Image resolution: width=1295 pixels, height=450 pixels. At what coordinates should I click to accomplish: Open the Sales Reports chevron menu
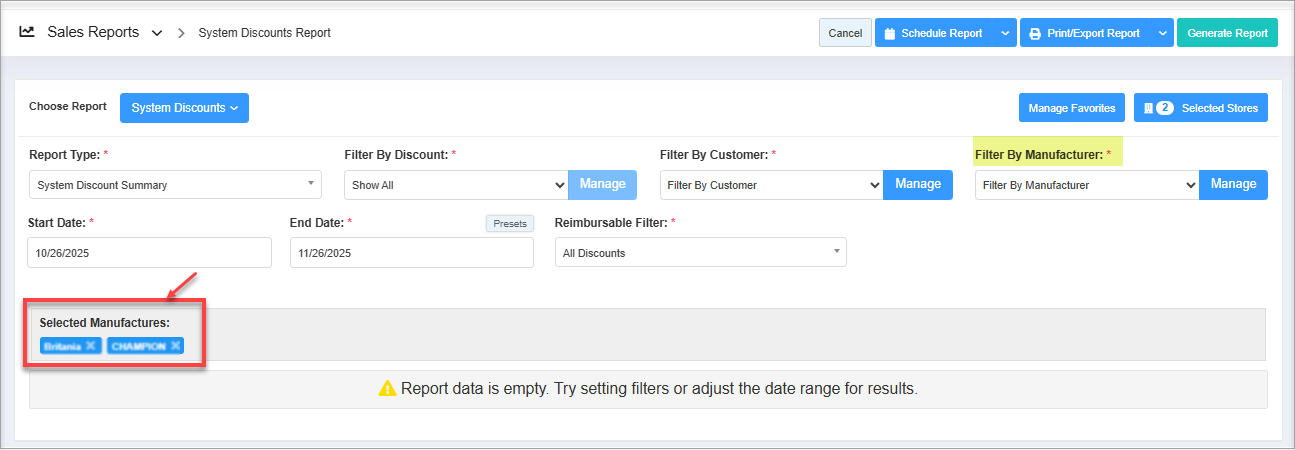point(157,33)
